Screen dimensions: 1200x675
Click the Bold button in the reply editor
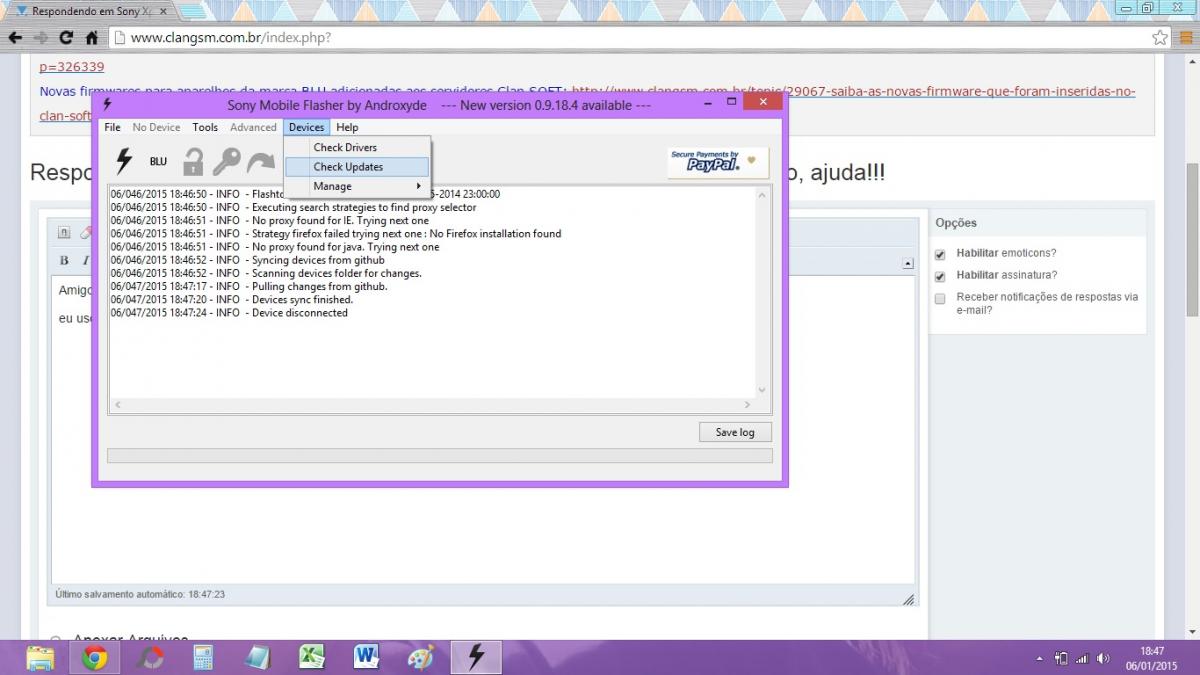pos(64,260)
